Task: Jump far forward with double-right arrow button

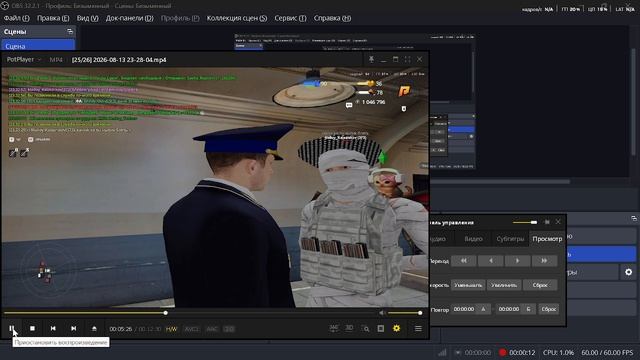Action: tap(544, 261)
